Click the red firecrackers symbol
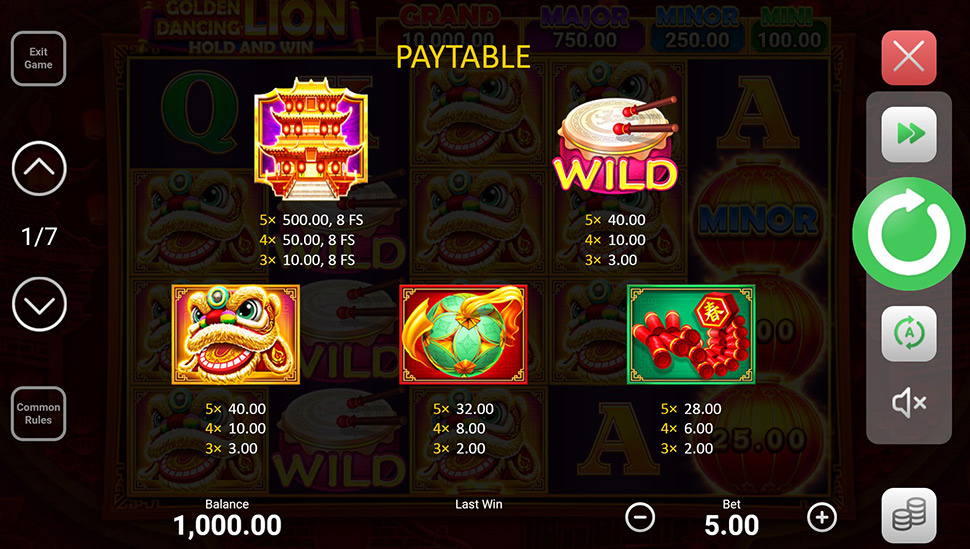The image size is (970, 549). (x=691, y=334)
